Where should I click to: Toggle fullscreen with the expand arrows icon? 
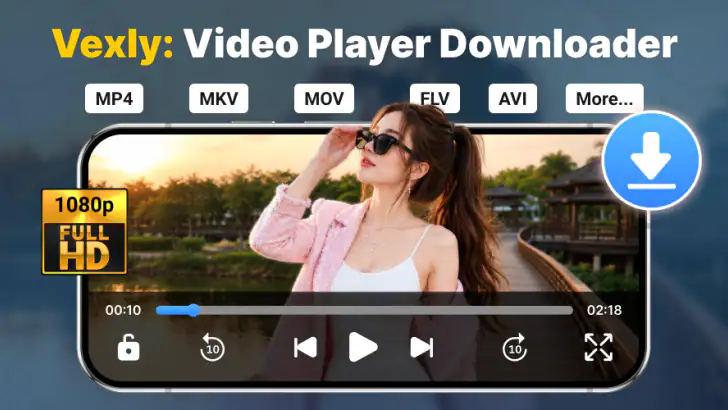598,347
